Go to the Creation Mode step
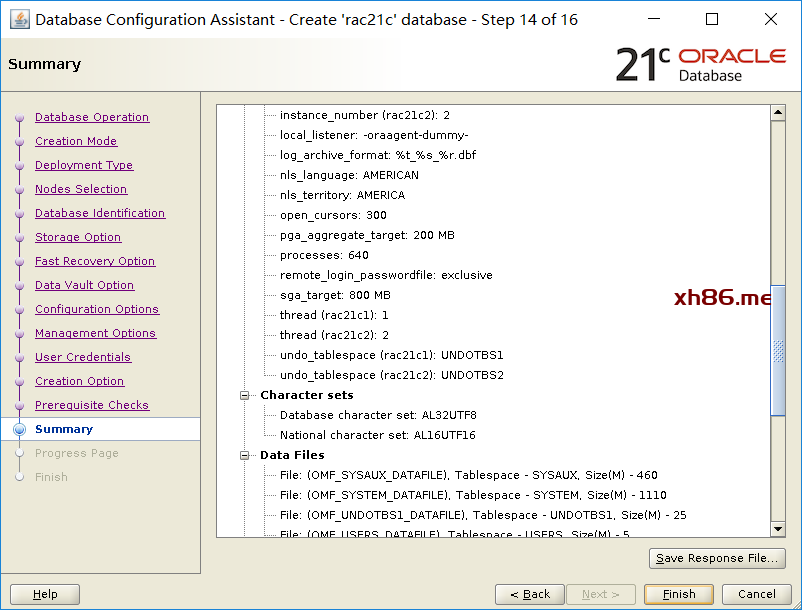Viewport: 802px width, 610px height. click(76, 141)
